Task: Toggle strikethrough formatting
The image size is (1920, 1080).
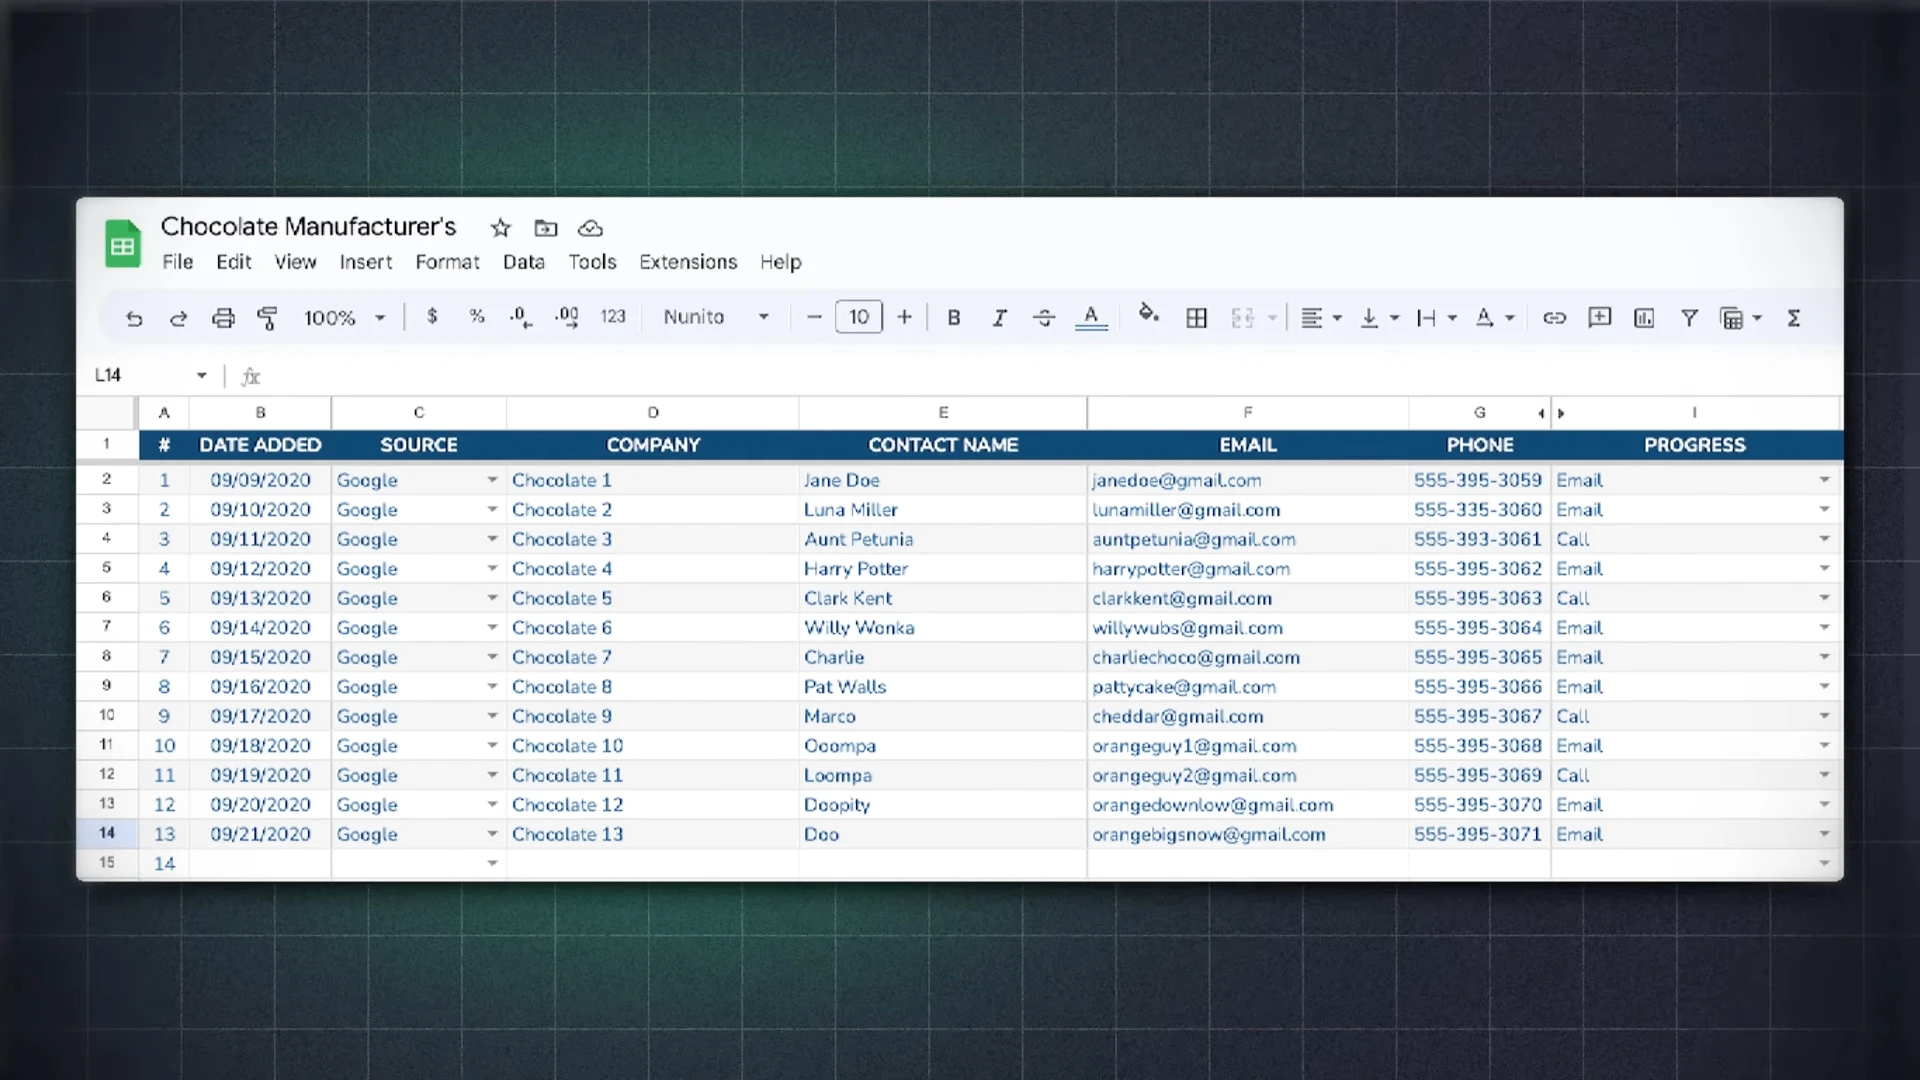Action: 1044,318
